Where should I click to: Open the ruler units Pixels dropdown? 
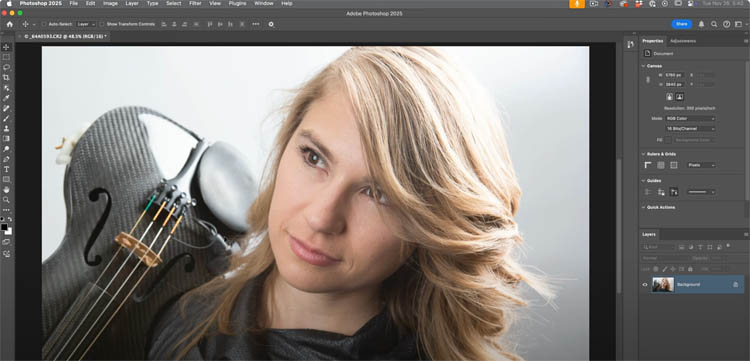pos(701,165)
